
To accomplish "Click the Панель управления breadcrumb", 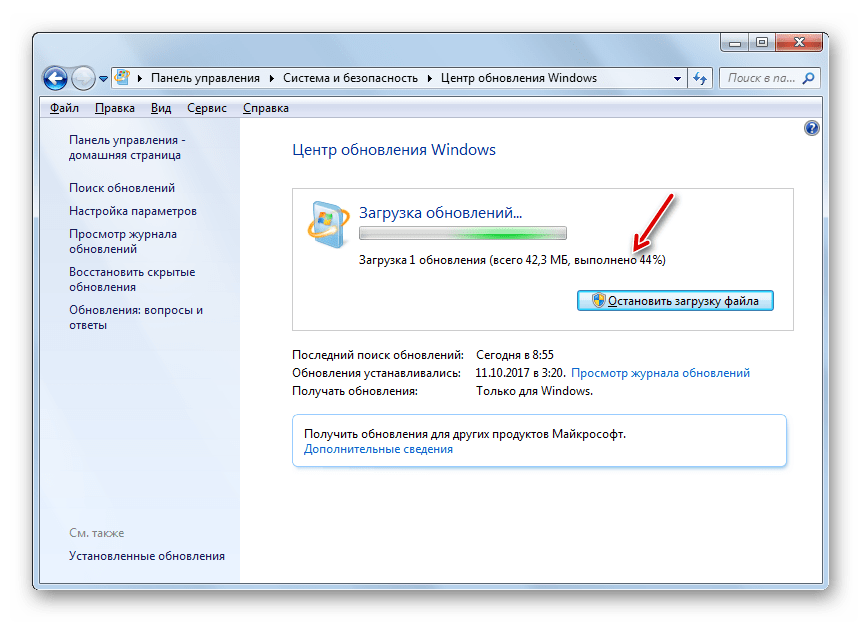I will click(205, 78).
